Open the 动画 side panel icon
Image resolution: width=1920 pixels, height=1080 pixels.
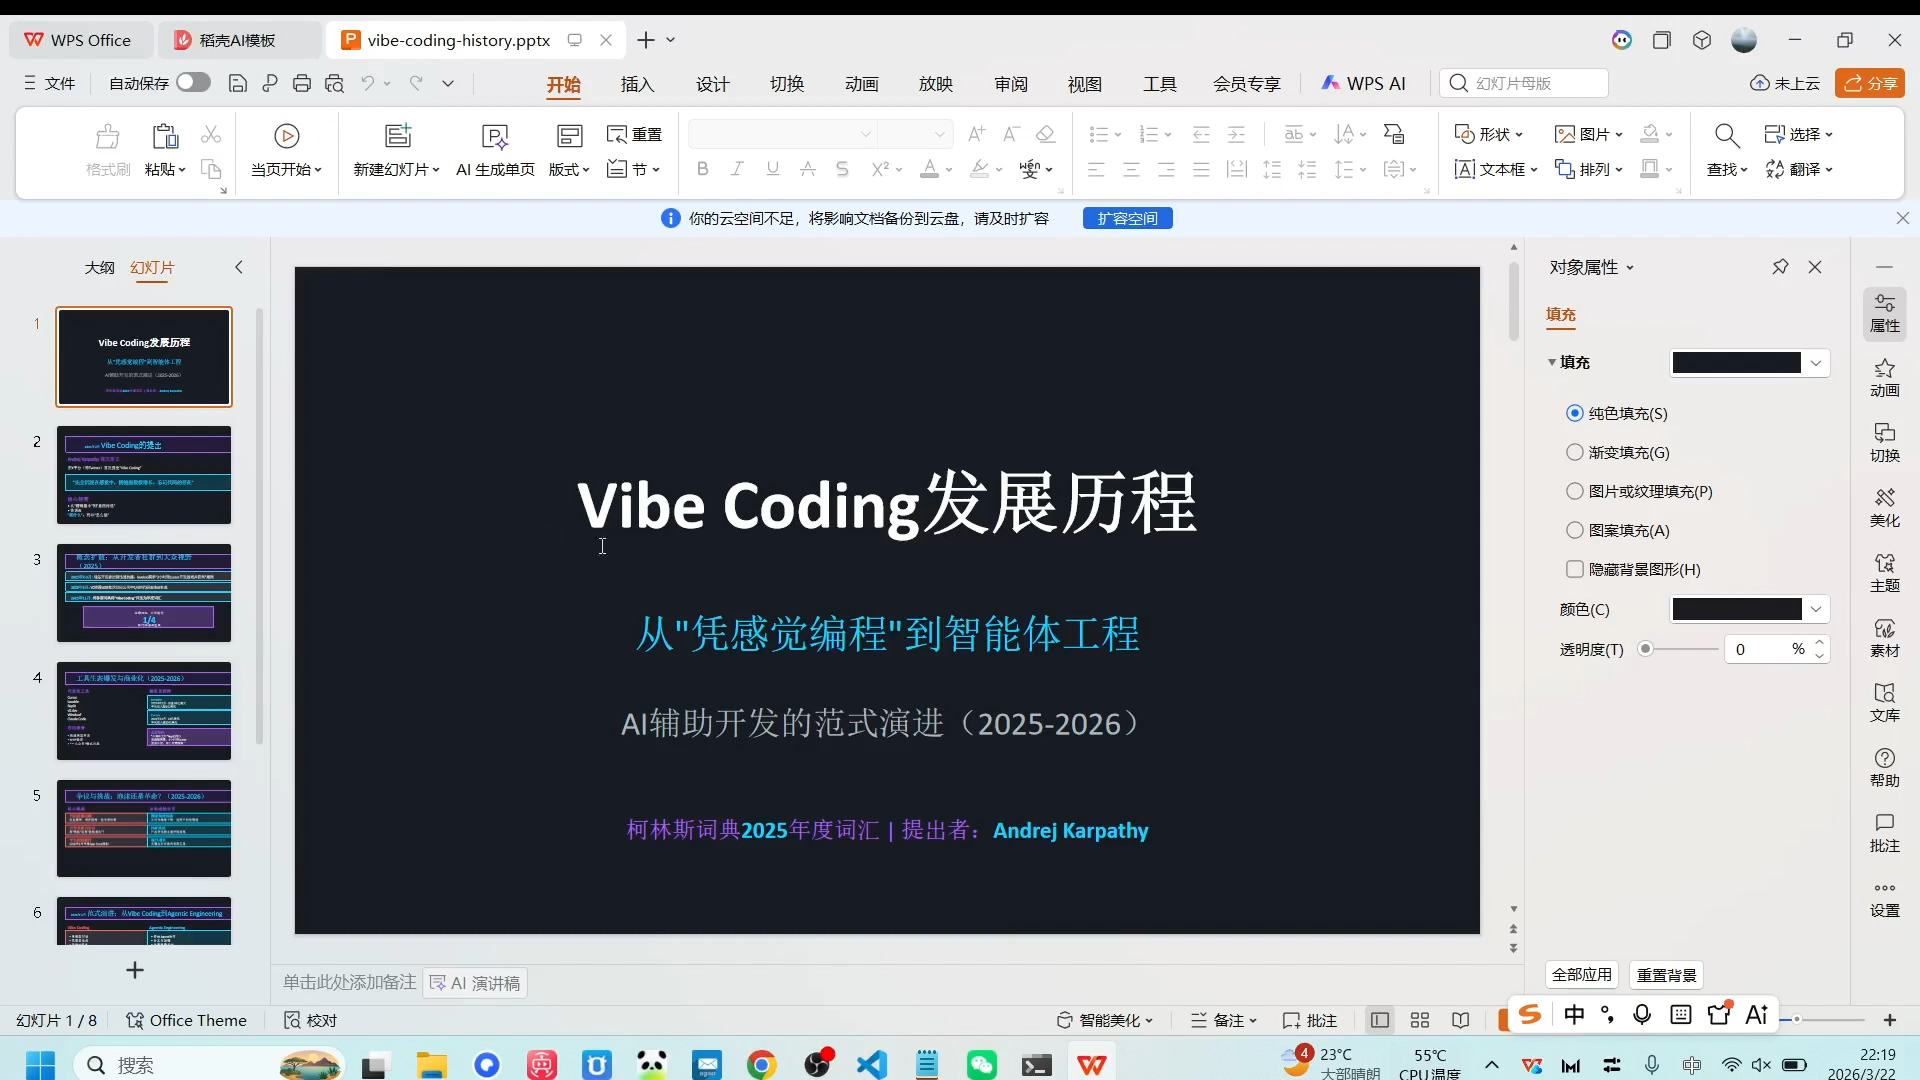[x=1884, y=377]
